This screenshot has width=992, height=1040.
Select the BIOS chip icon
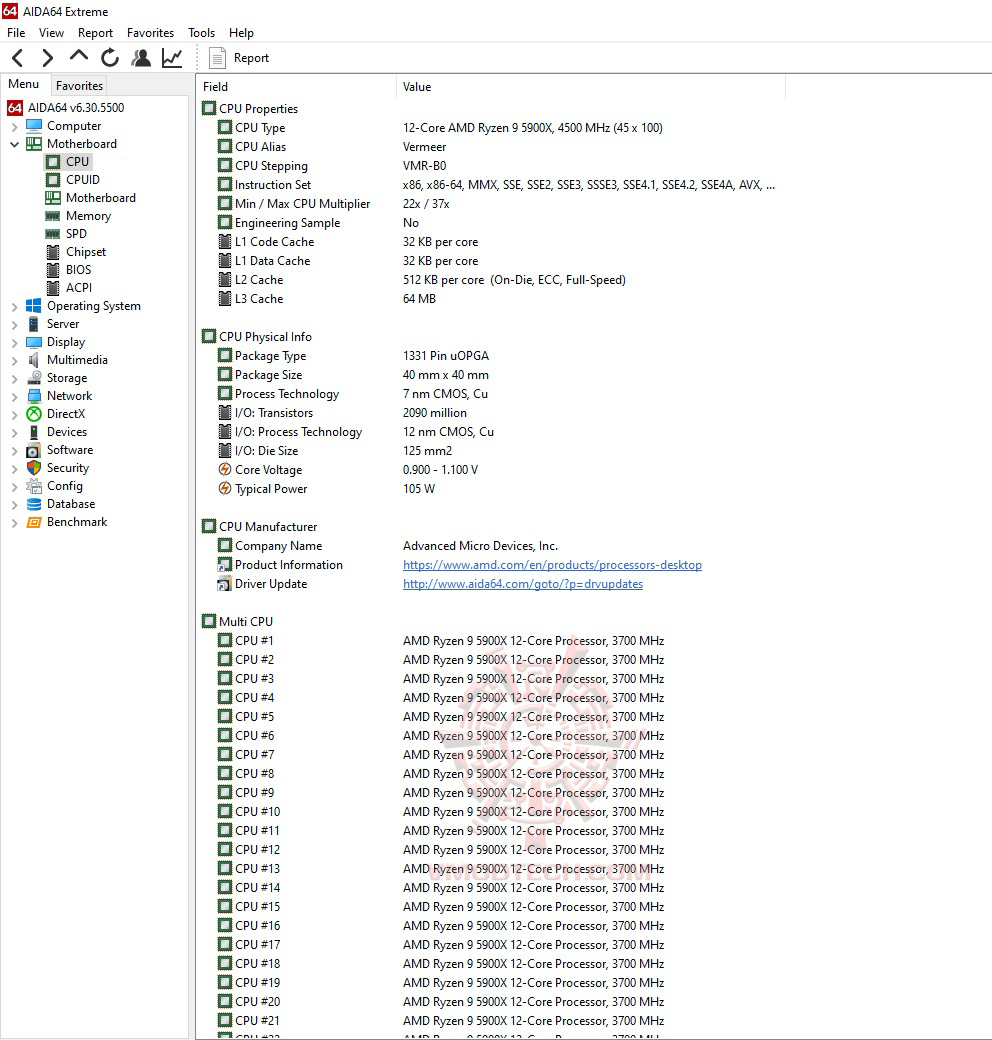coord(53,270)
